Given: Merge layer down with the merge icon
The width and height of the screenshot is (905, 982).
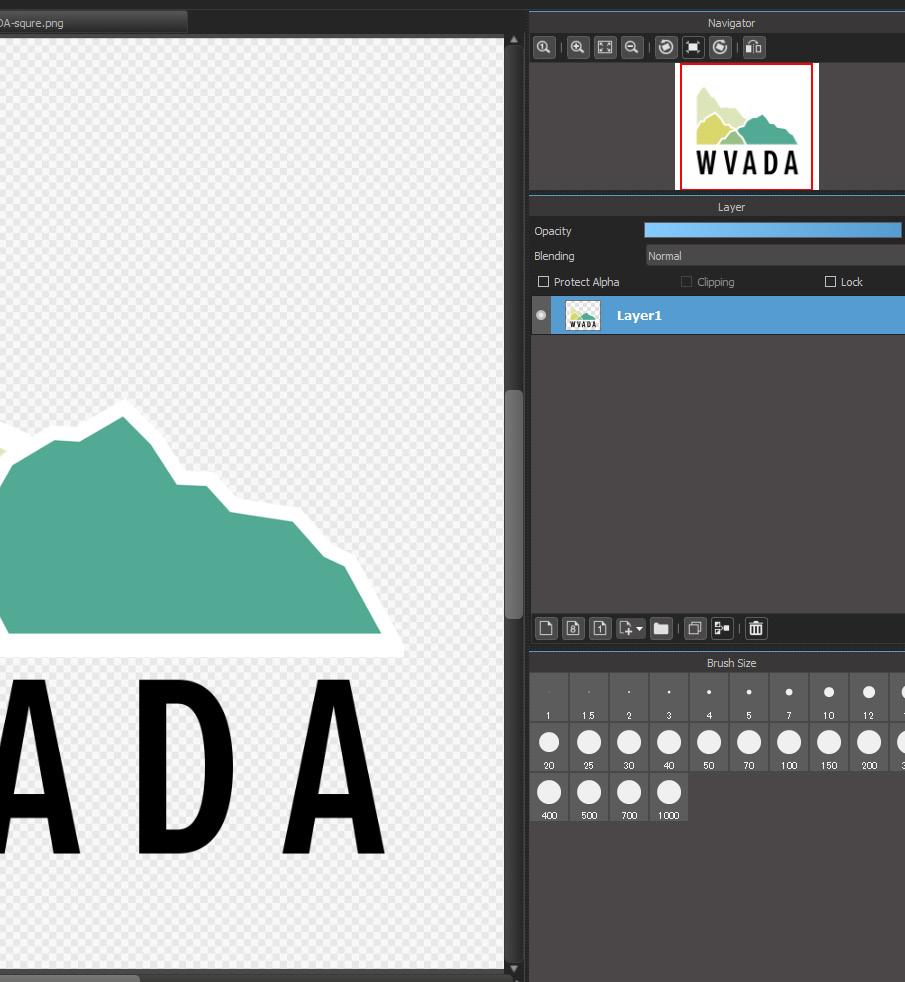Looking at the screenshot, I should point(722,628).
